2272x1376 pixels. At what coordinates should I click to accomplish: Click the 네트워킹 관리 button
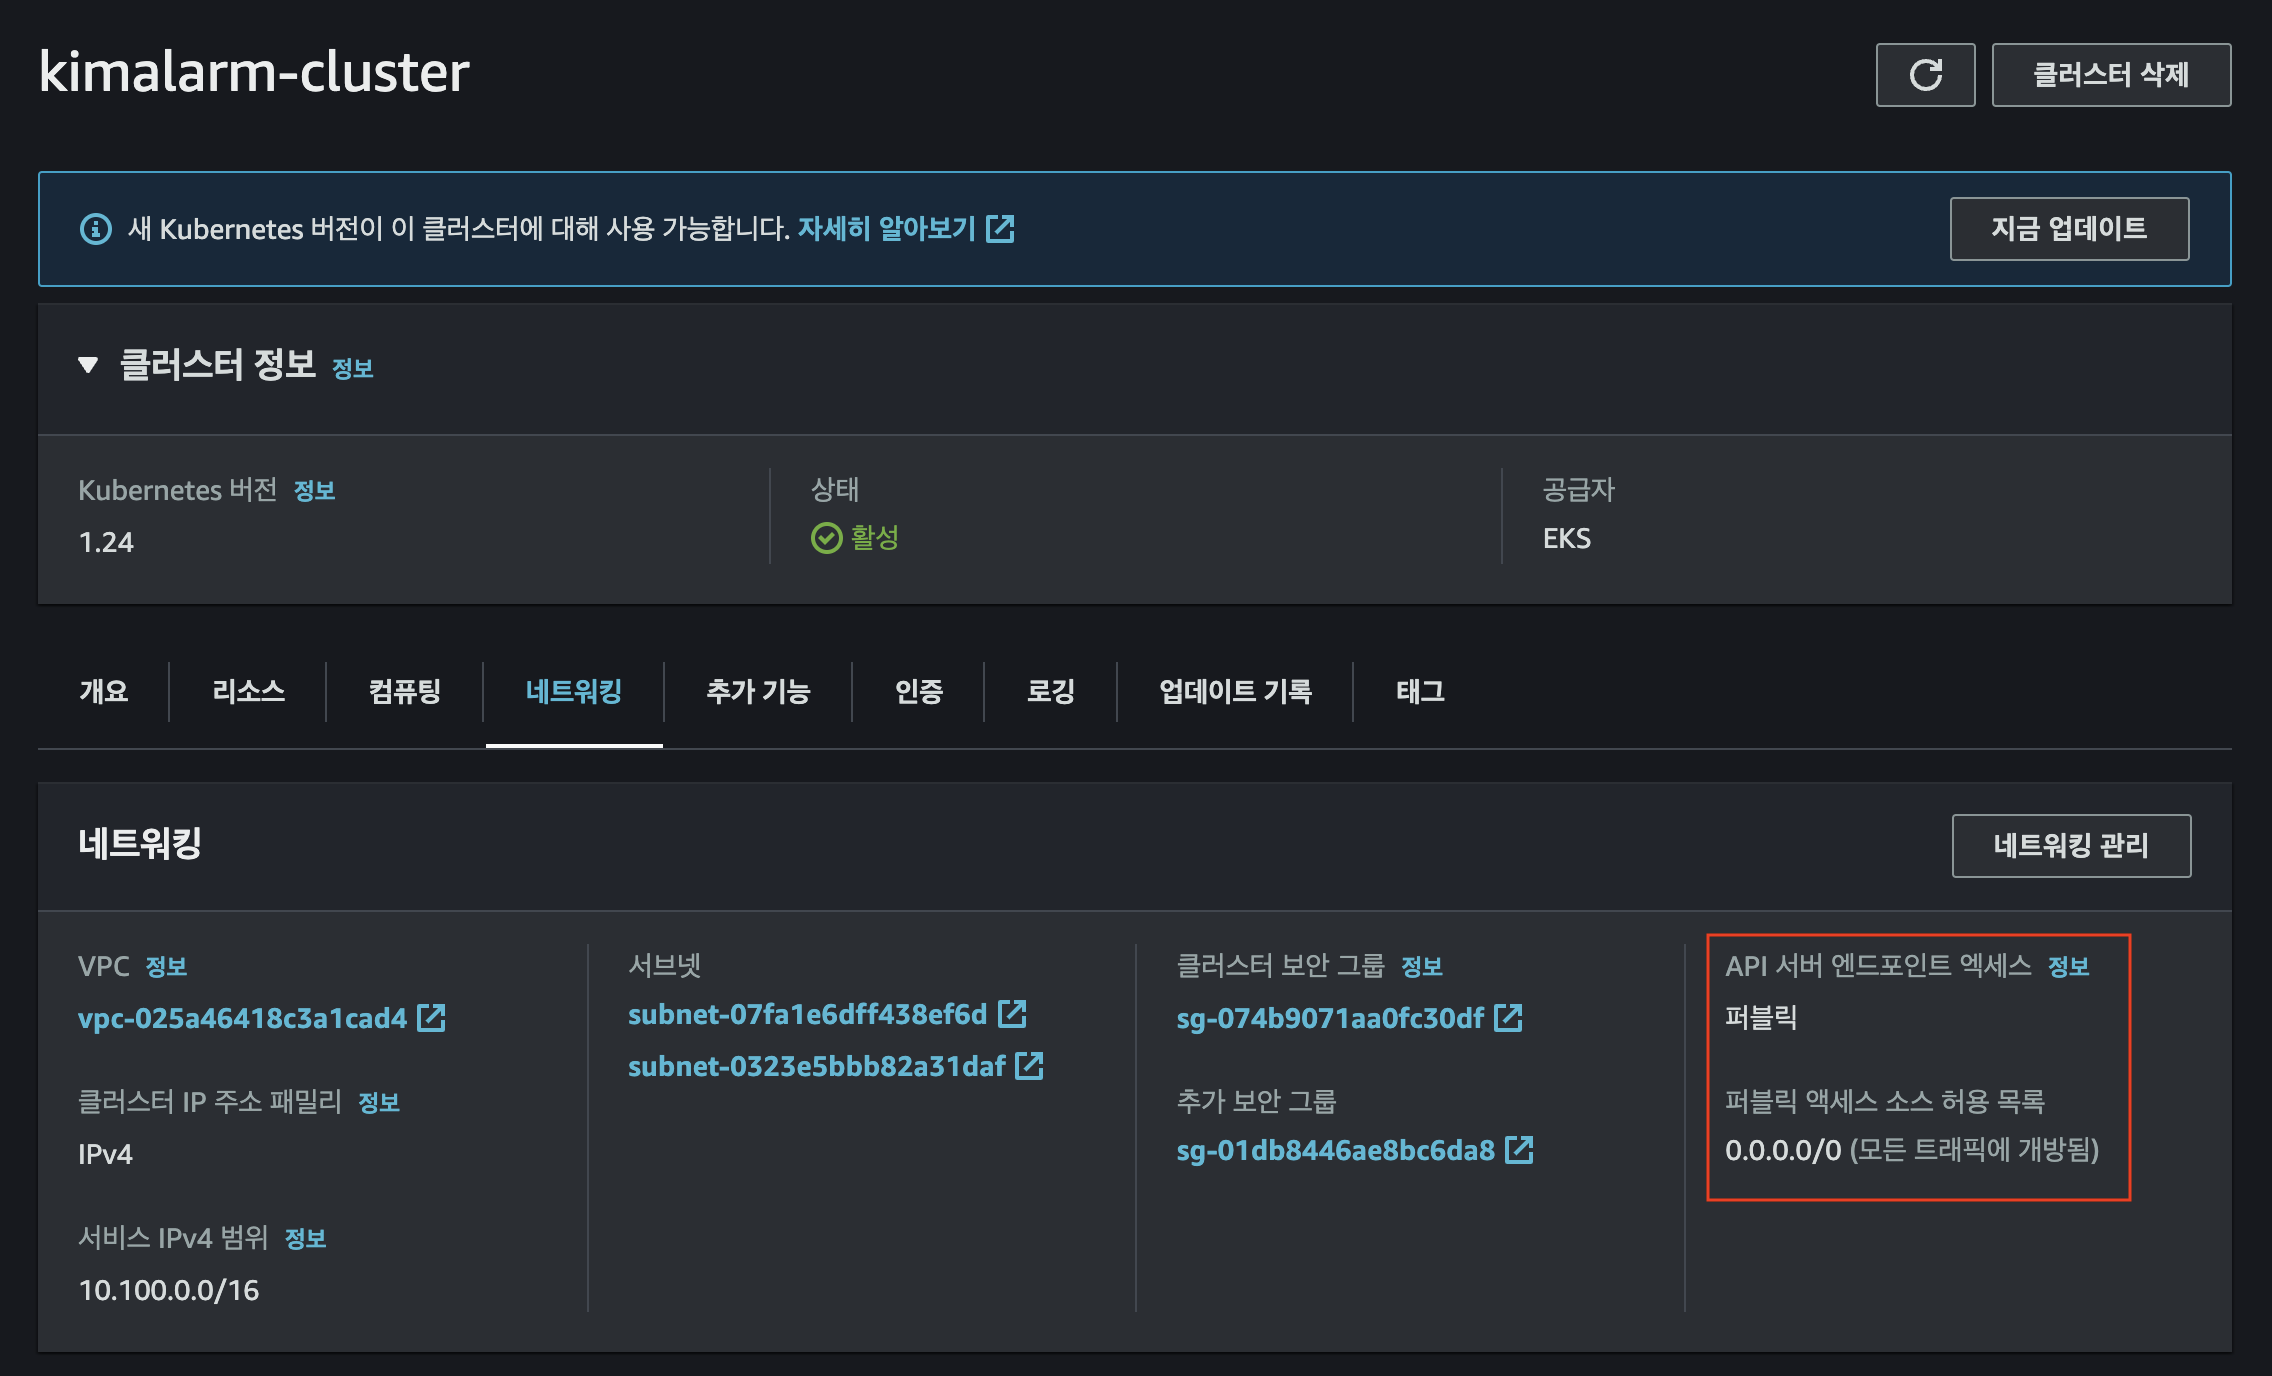[2070, 846]
